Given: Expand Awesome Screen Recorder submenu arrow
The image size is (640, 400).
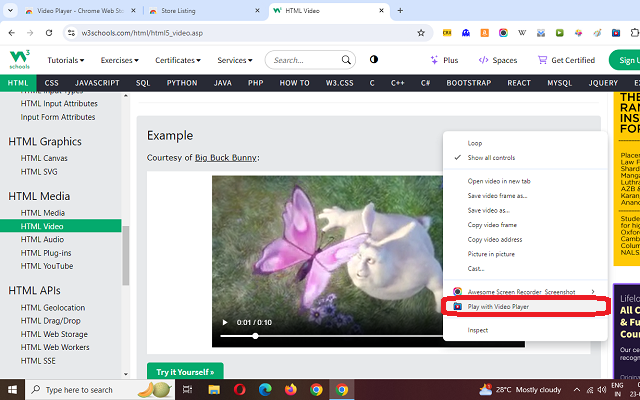Looking at the screenshot, I should point(593,291).
